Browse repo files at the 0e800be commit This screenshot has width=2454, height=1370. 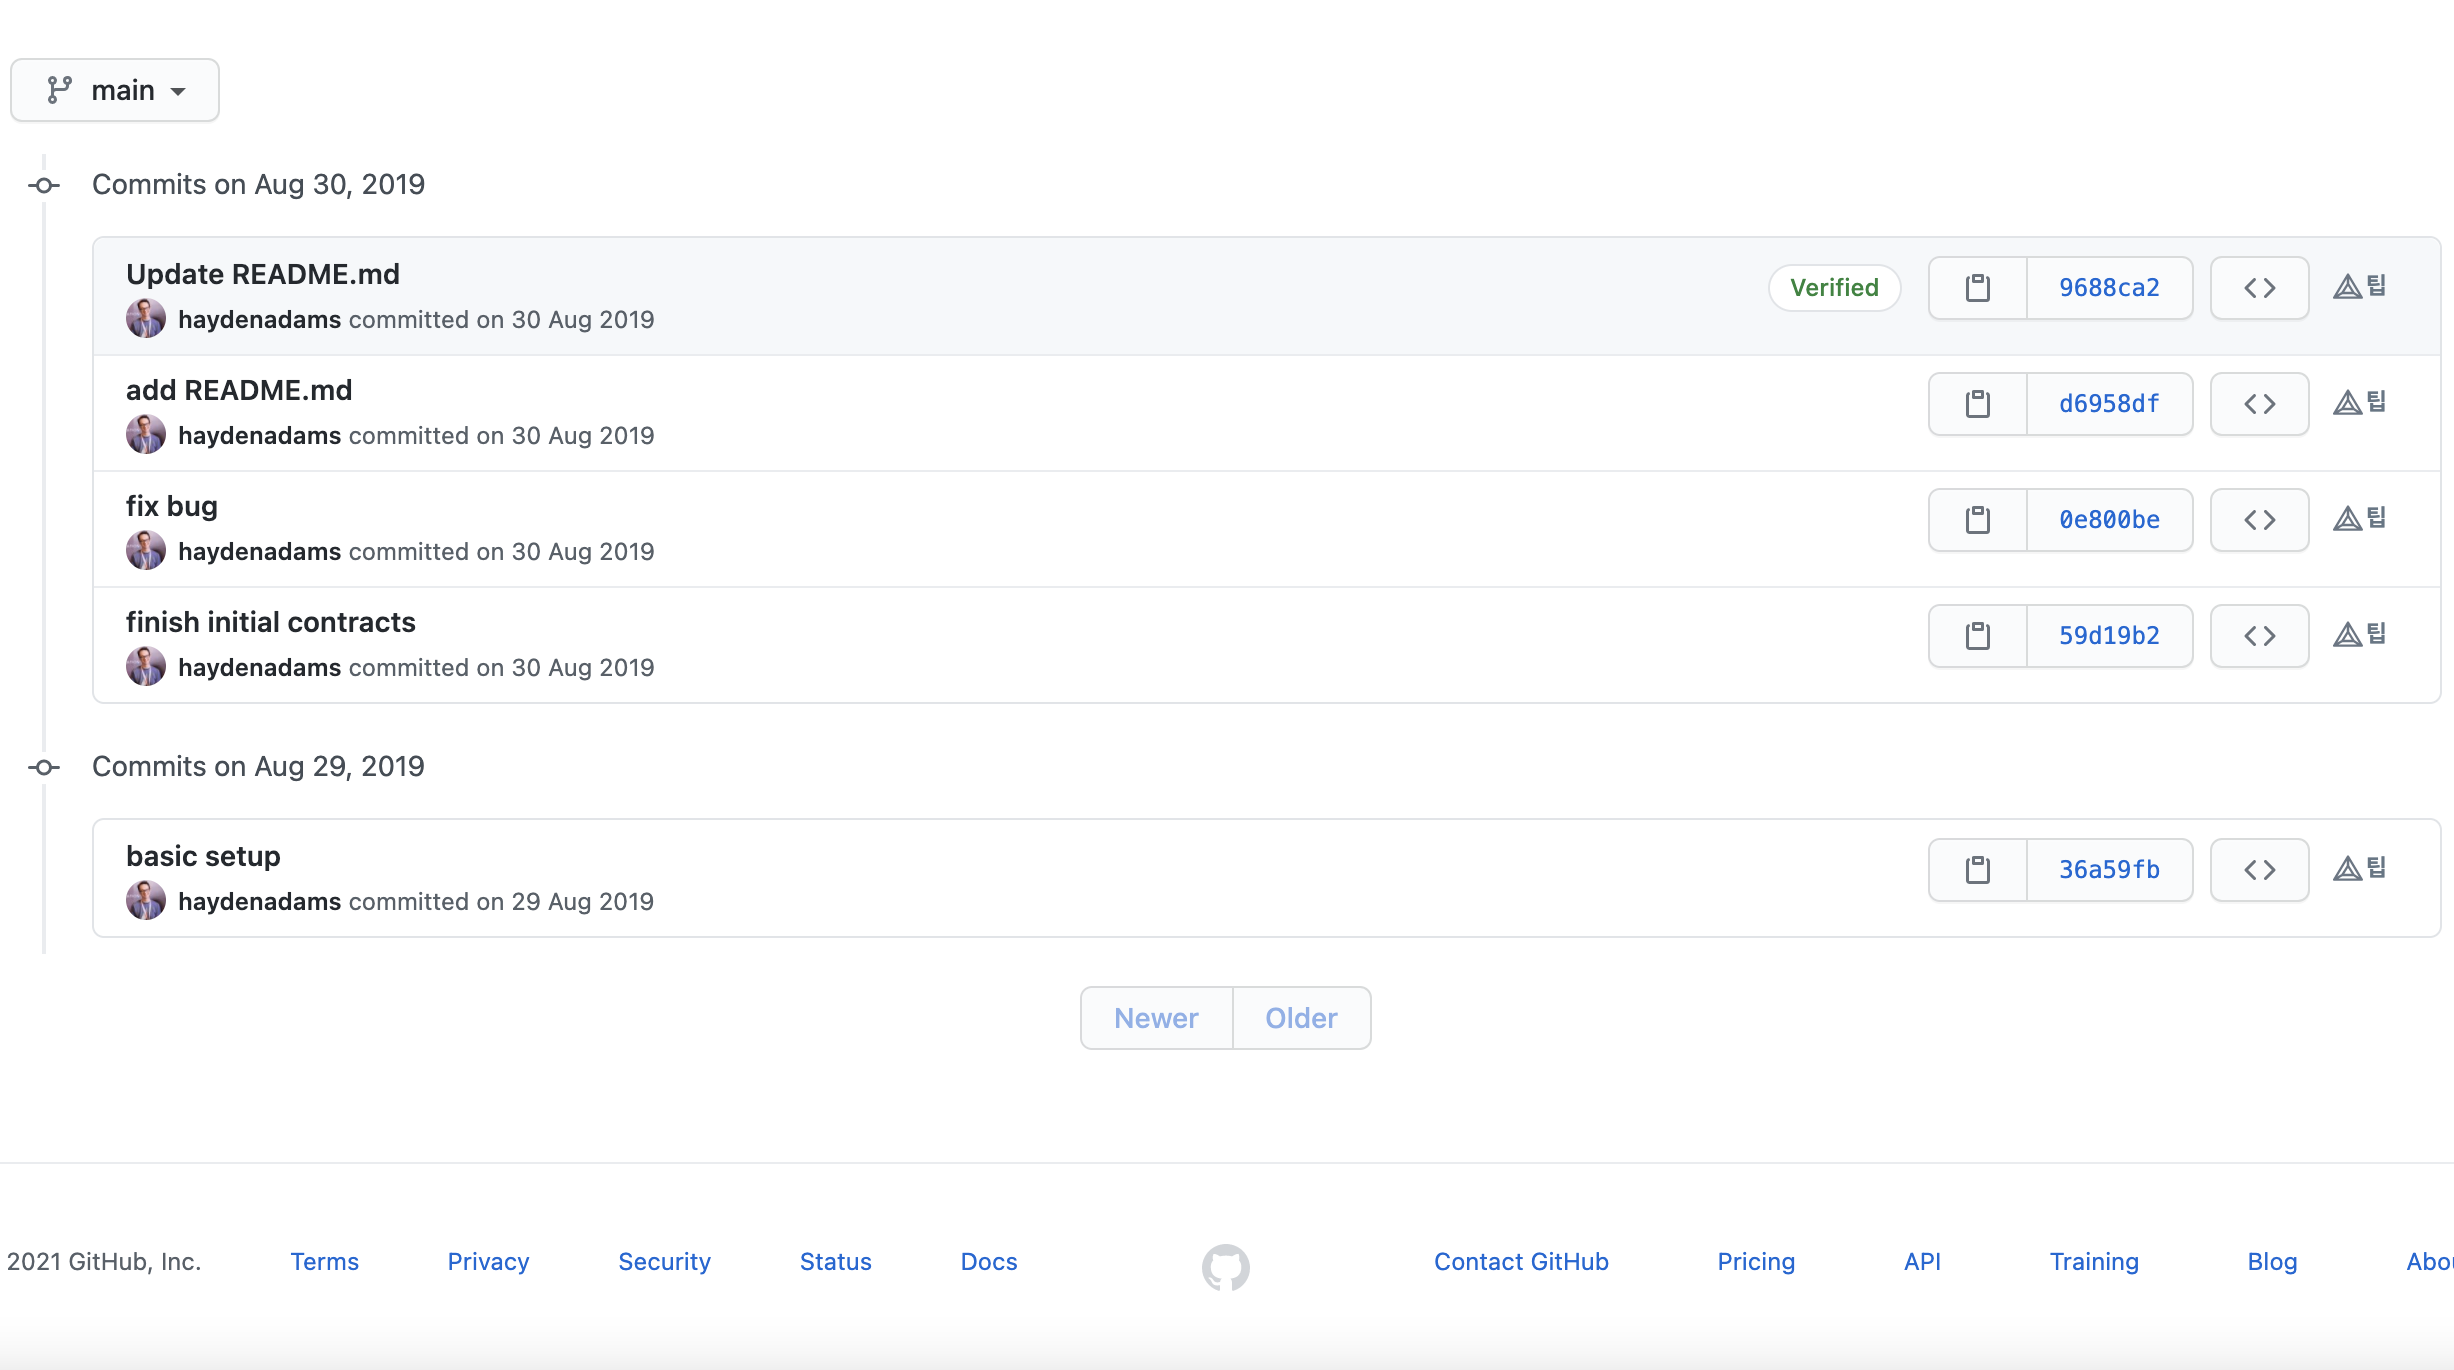pyautogui.click(x=2259, y=520)
